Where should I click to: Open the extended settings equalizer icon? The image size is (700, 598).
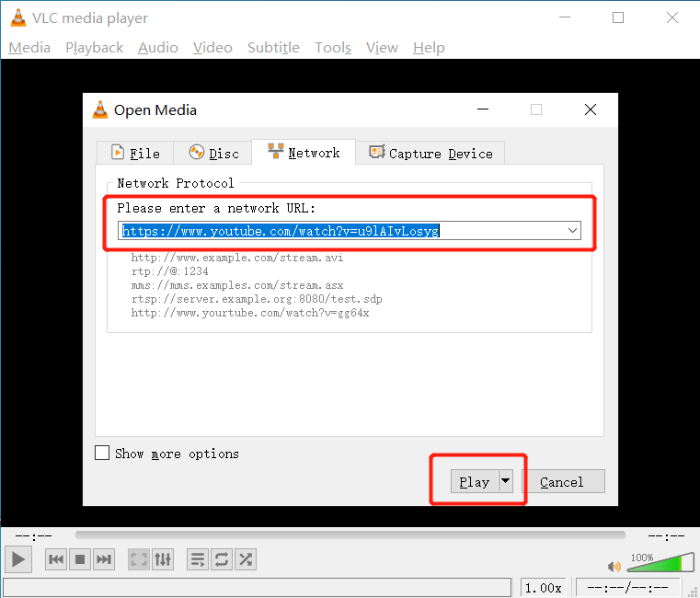click(x=162, y=559)
